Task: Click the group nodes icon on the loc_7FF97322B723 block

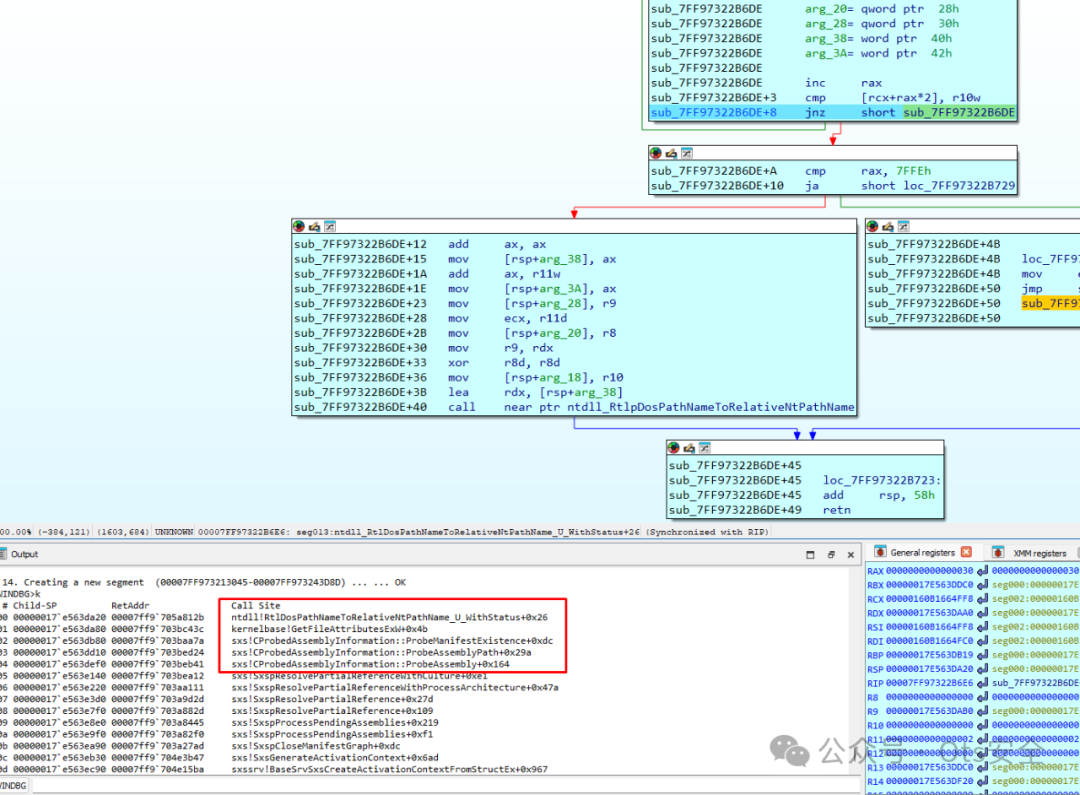Action: pos(705,448)
